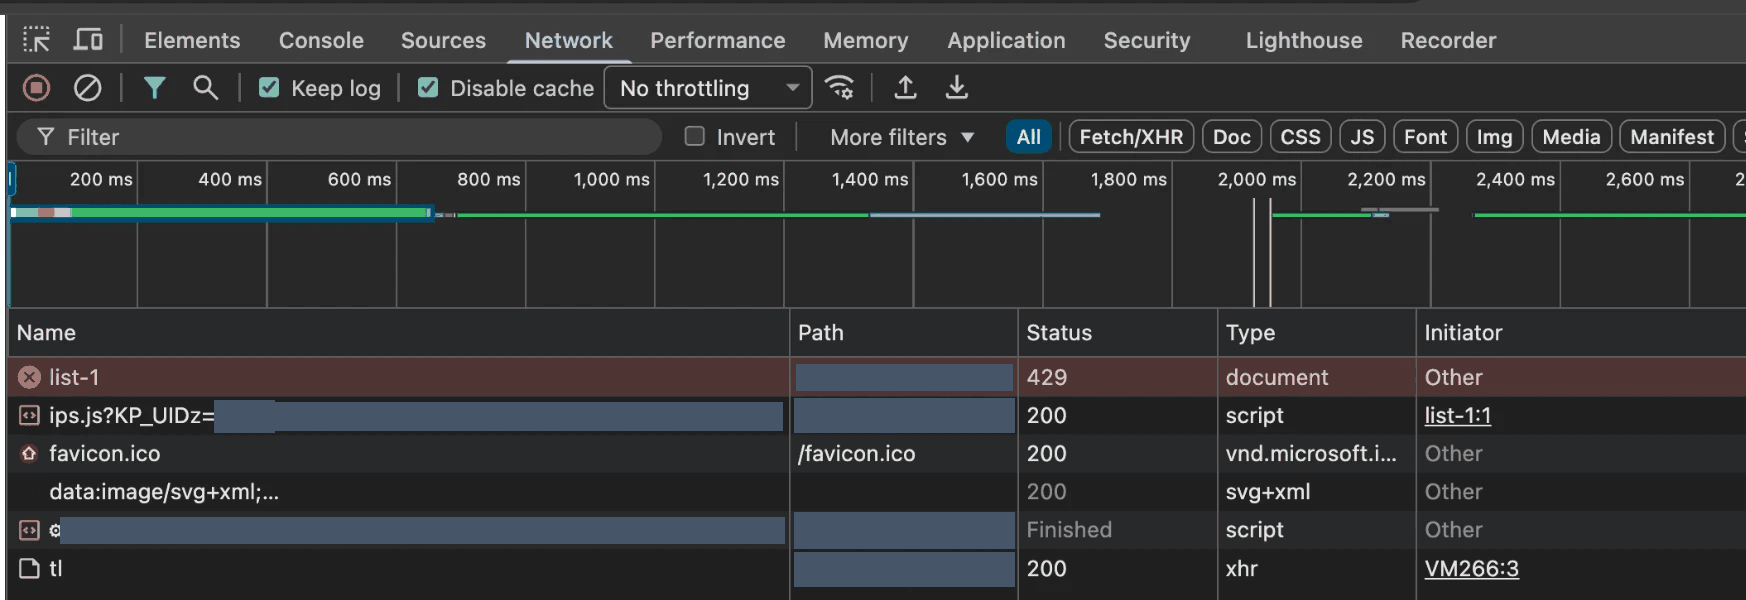The image size is (1746, 600).
Task: Sort by the Name column header
Action: (x=398, y=333)
